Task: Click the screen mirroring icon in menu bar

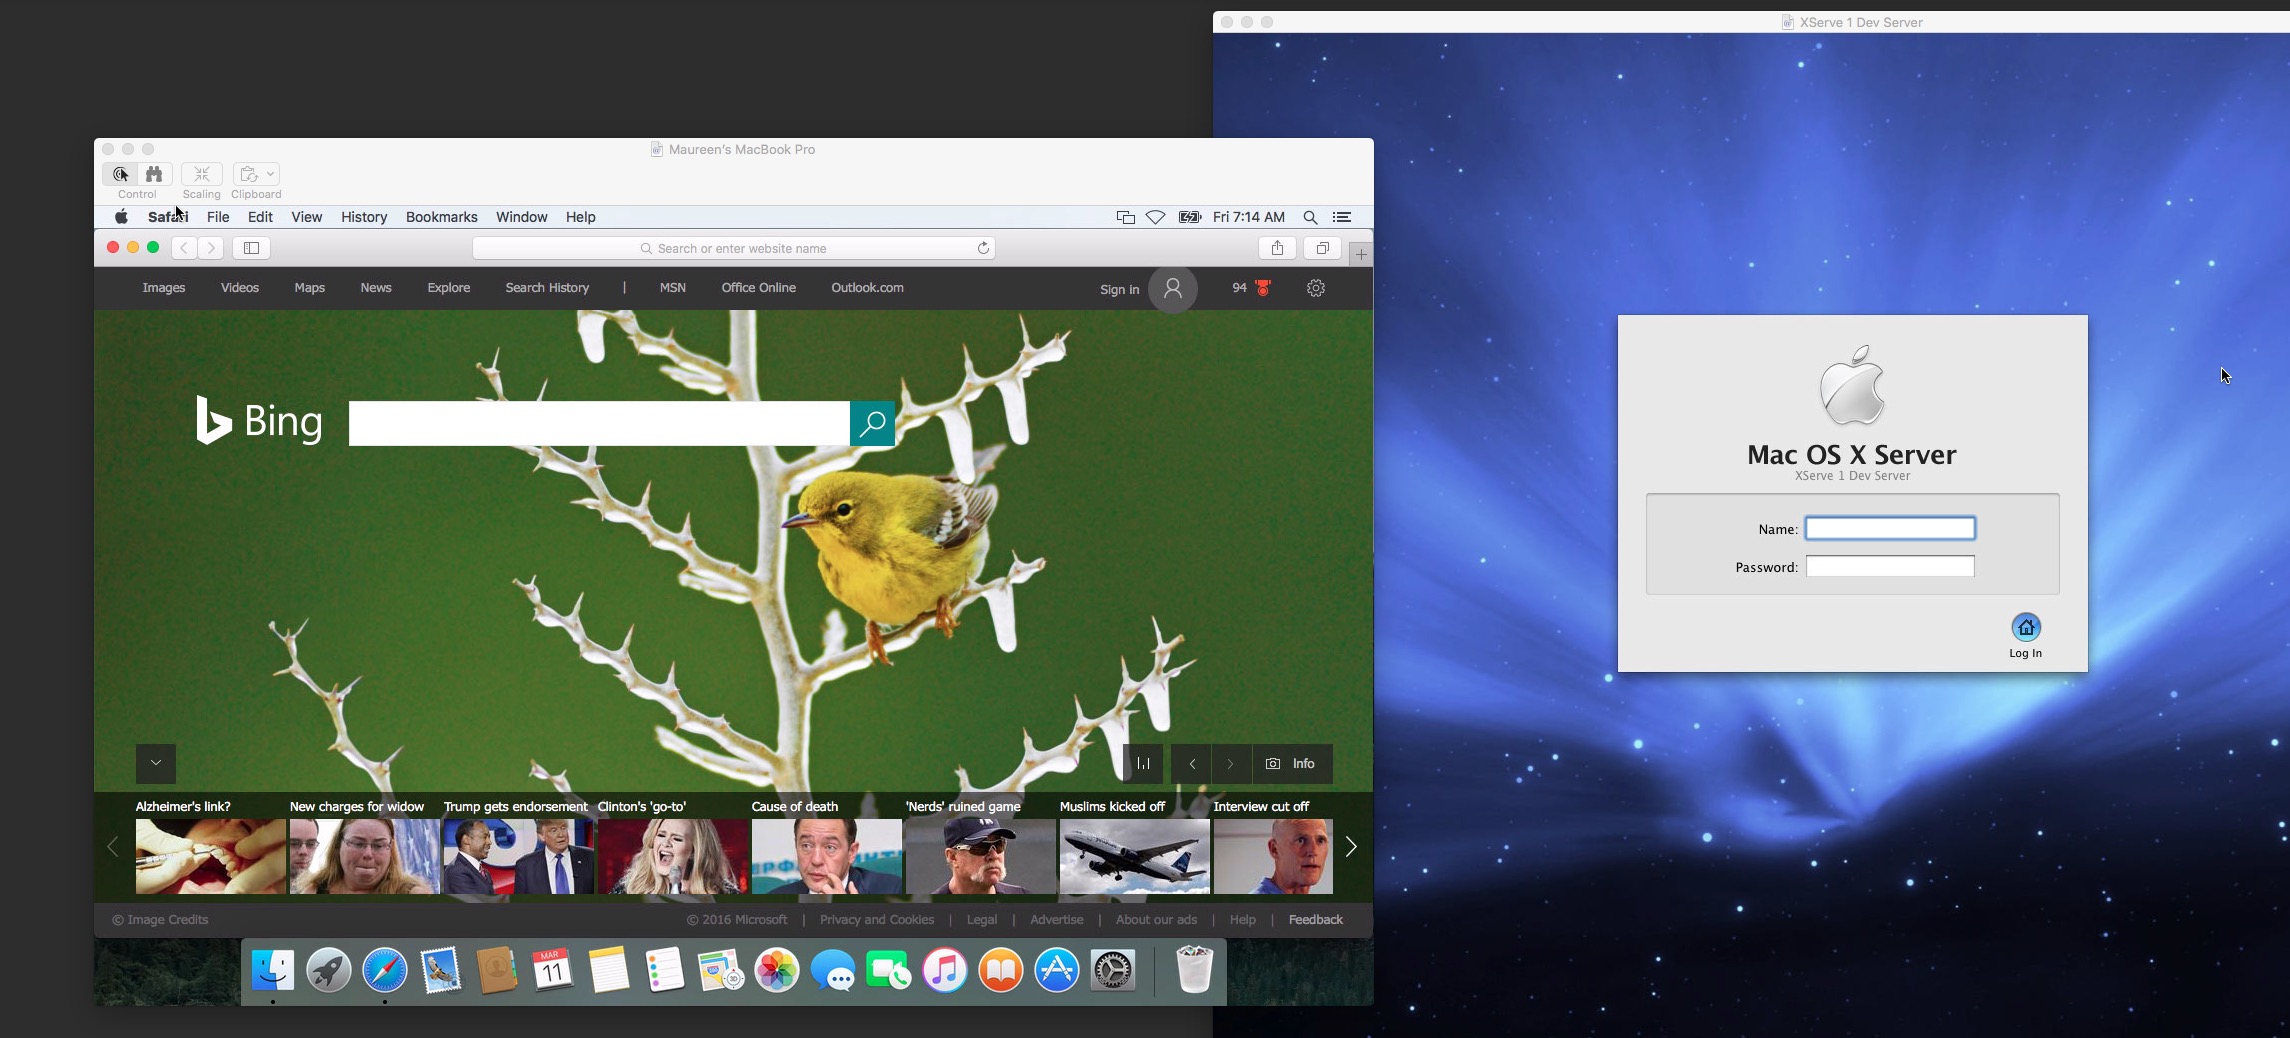Action: coord(1125,217)
